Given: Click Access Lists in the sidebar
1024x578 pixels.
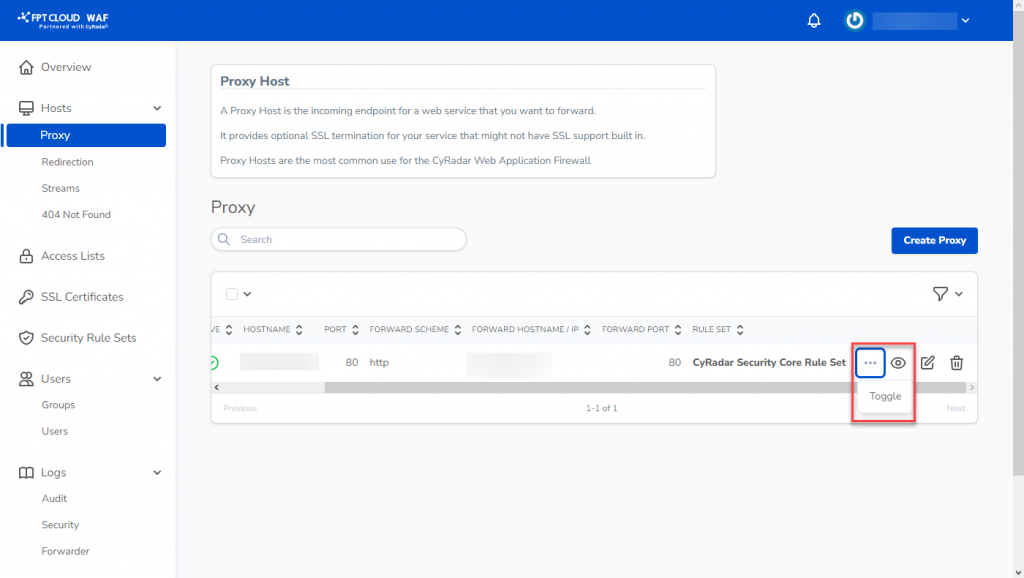Looking at the screenshot, I should pyautogui.click(x=73, y=255).
